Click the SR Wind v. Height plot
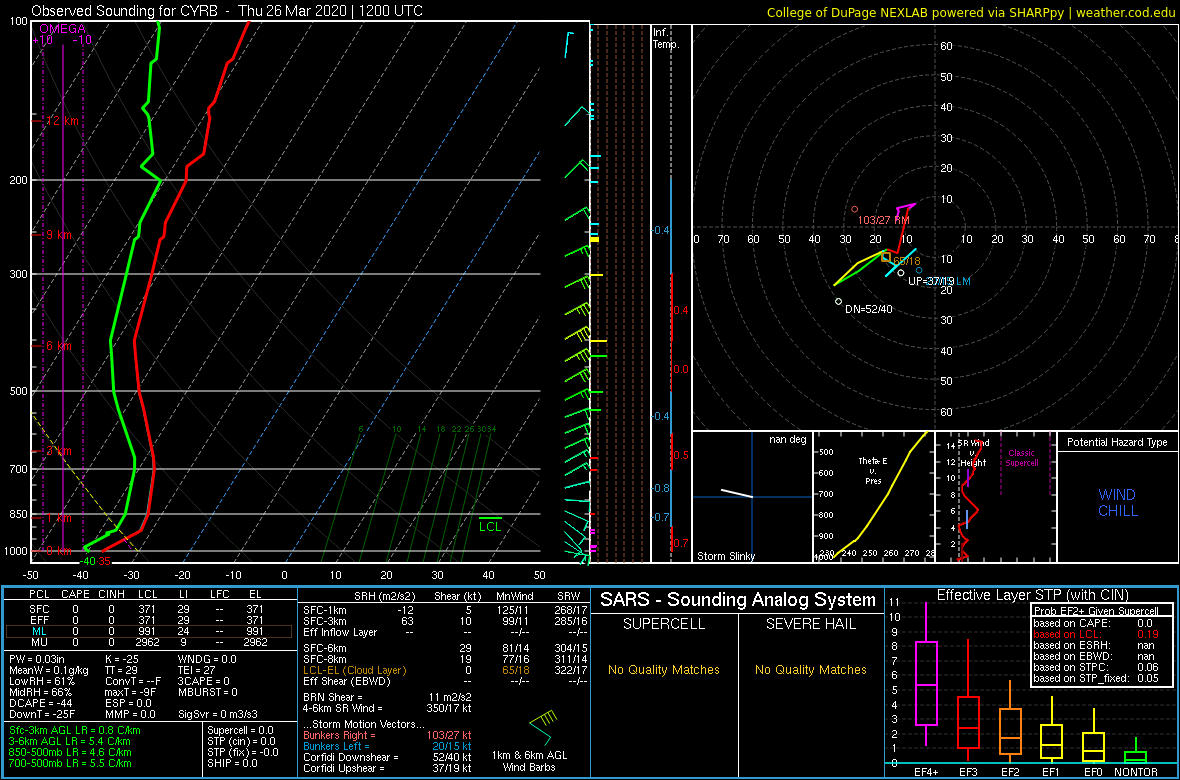The width and height of the screenshot is (1180, 780). pos(995,497)
